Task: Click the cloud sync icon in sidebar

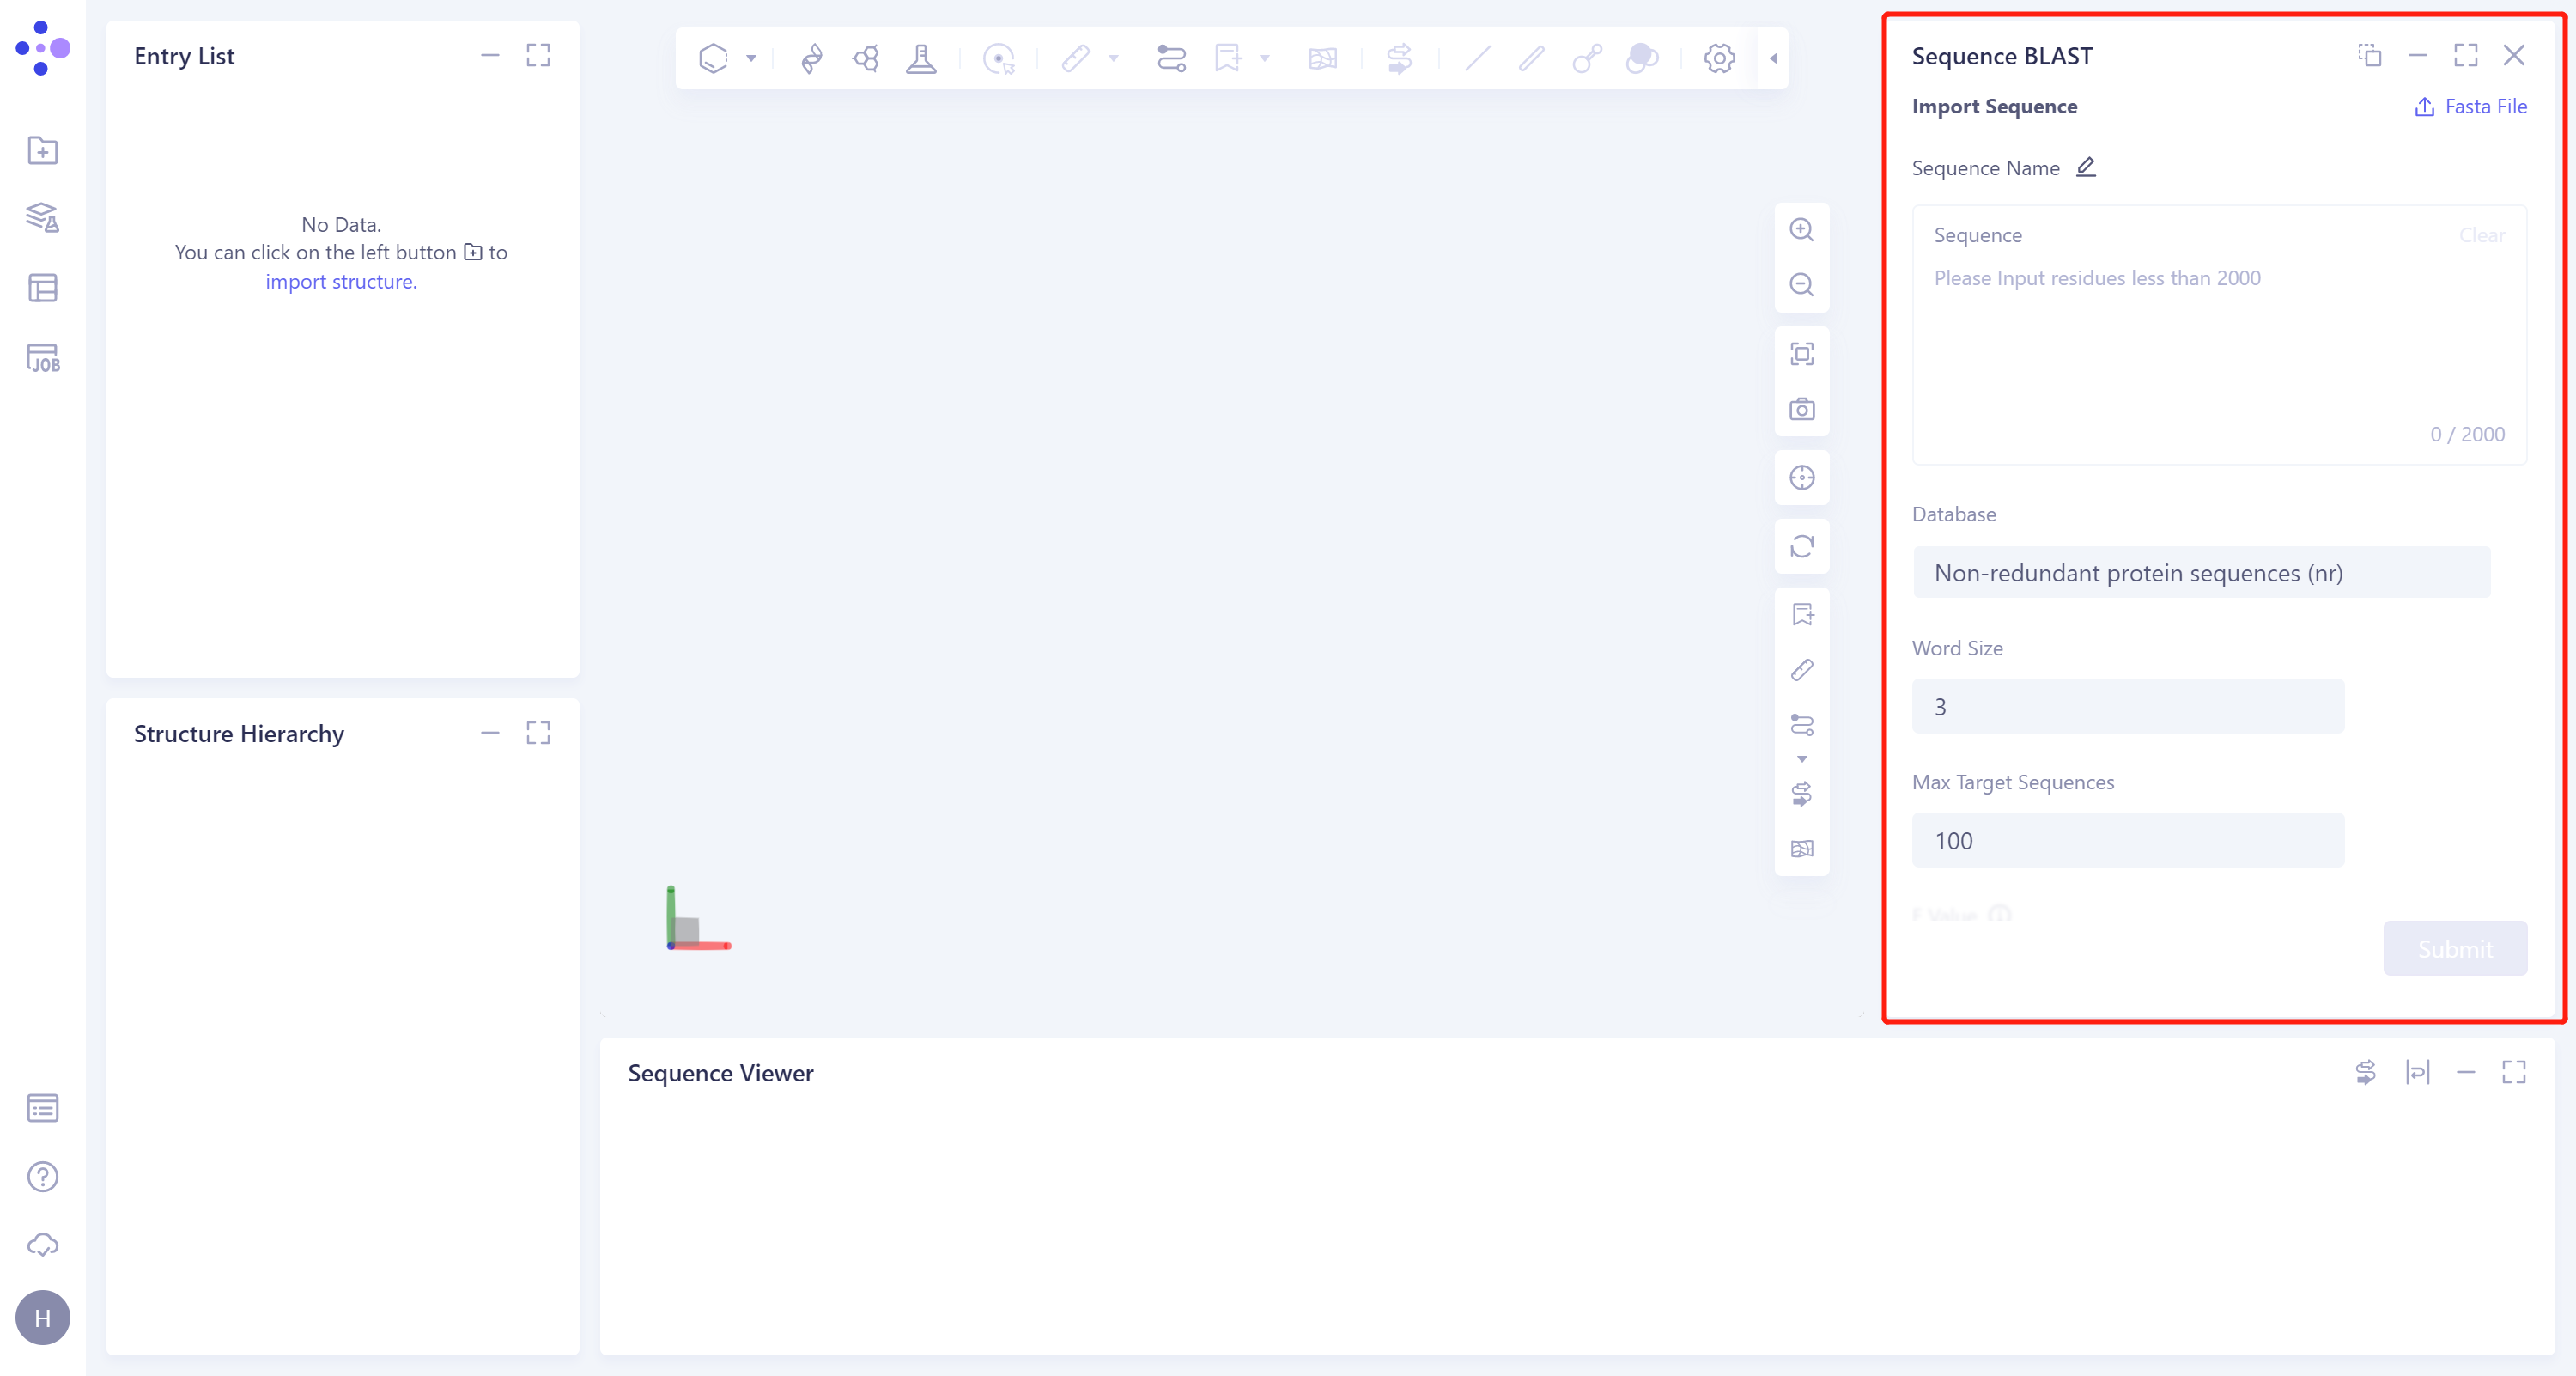Action: tap(42, 1245)
